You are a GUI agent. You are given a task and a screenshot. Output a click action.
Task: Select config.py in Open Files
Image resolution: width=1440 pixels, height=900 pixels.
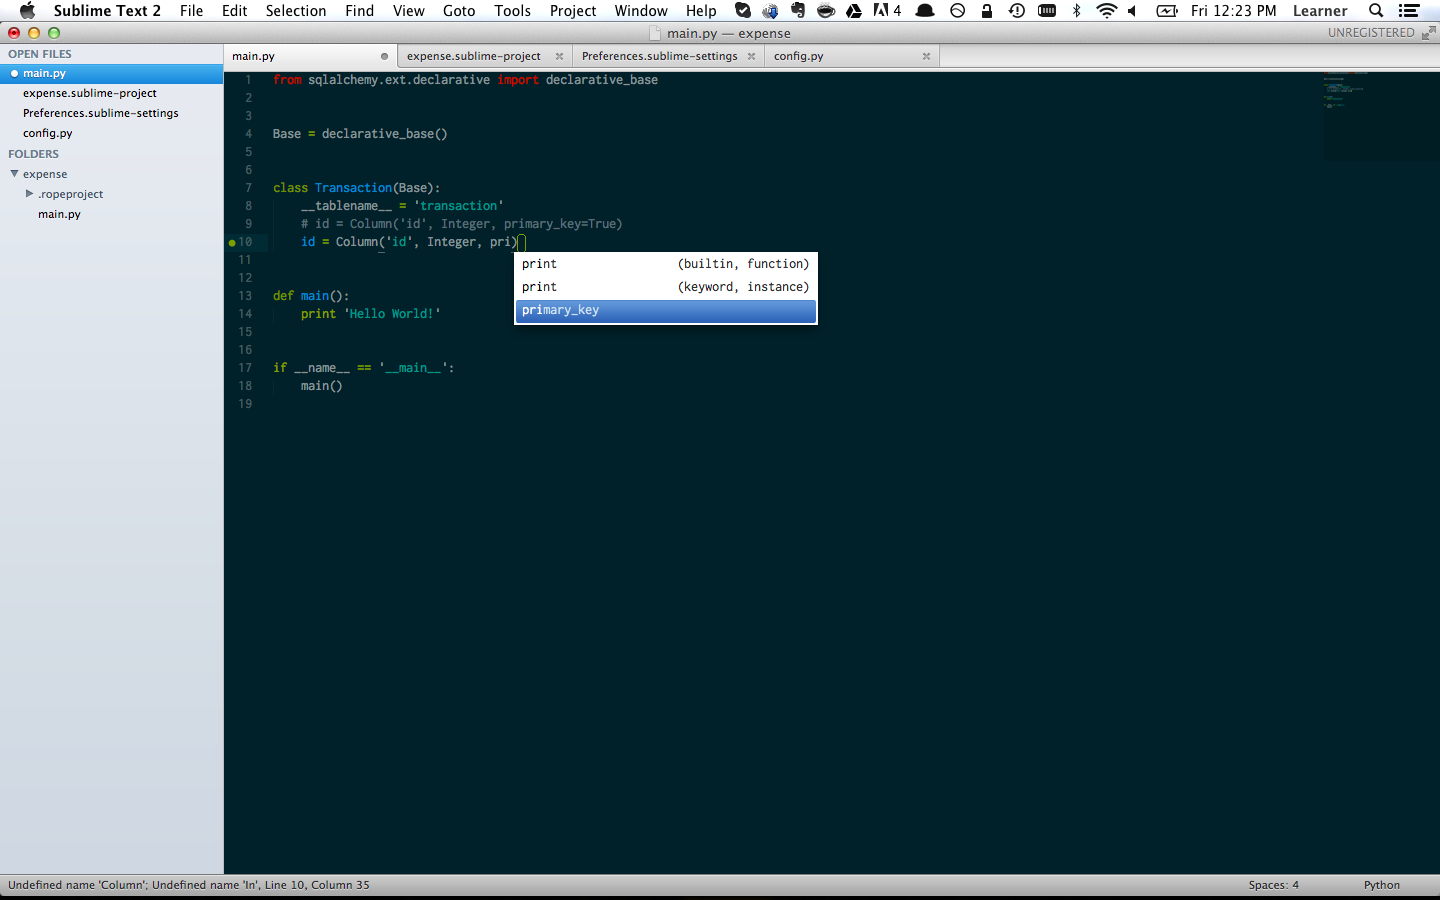coord(48,133)
